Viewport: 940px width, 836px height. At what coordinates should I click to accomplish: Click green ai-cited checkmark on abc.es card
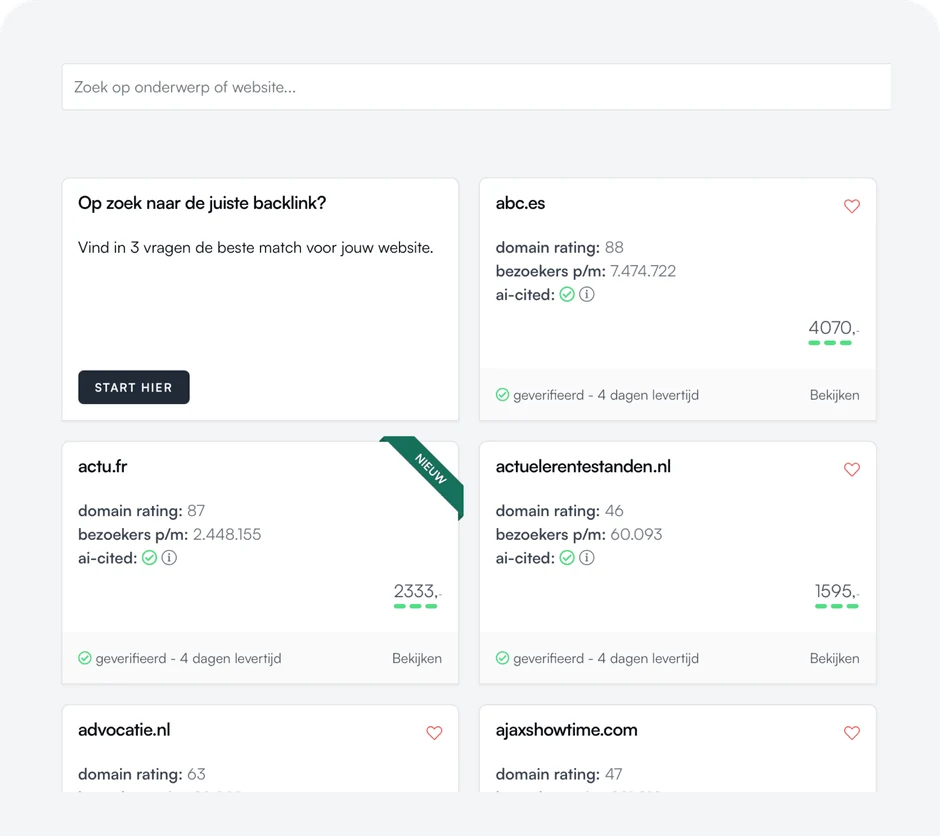(x=567, y=294)
